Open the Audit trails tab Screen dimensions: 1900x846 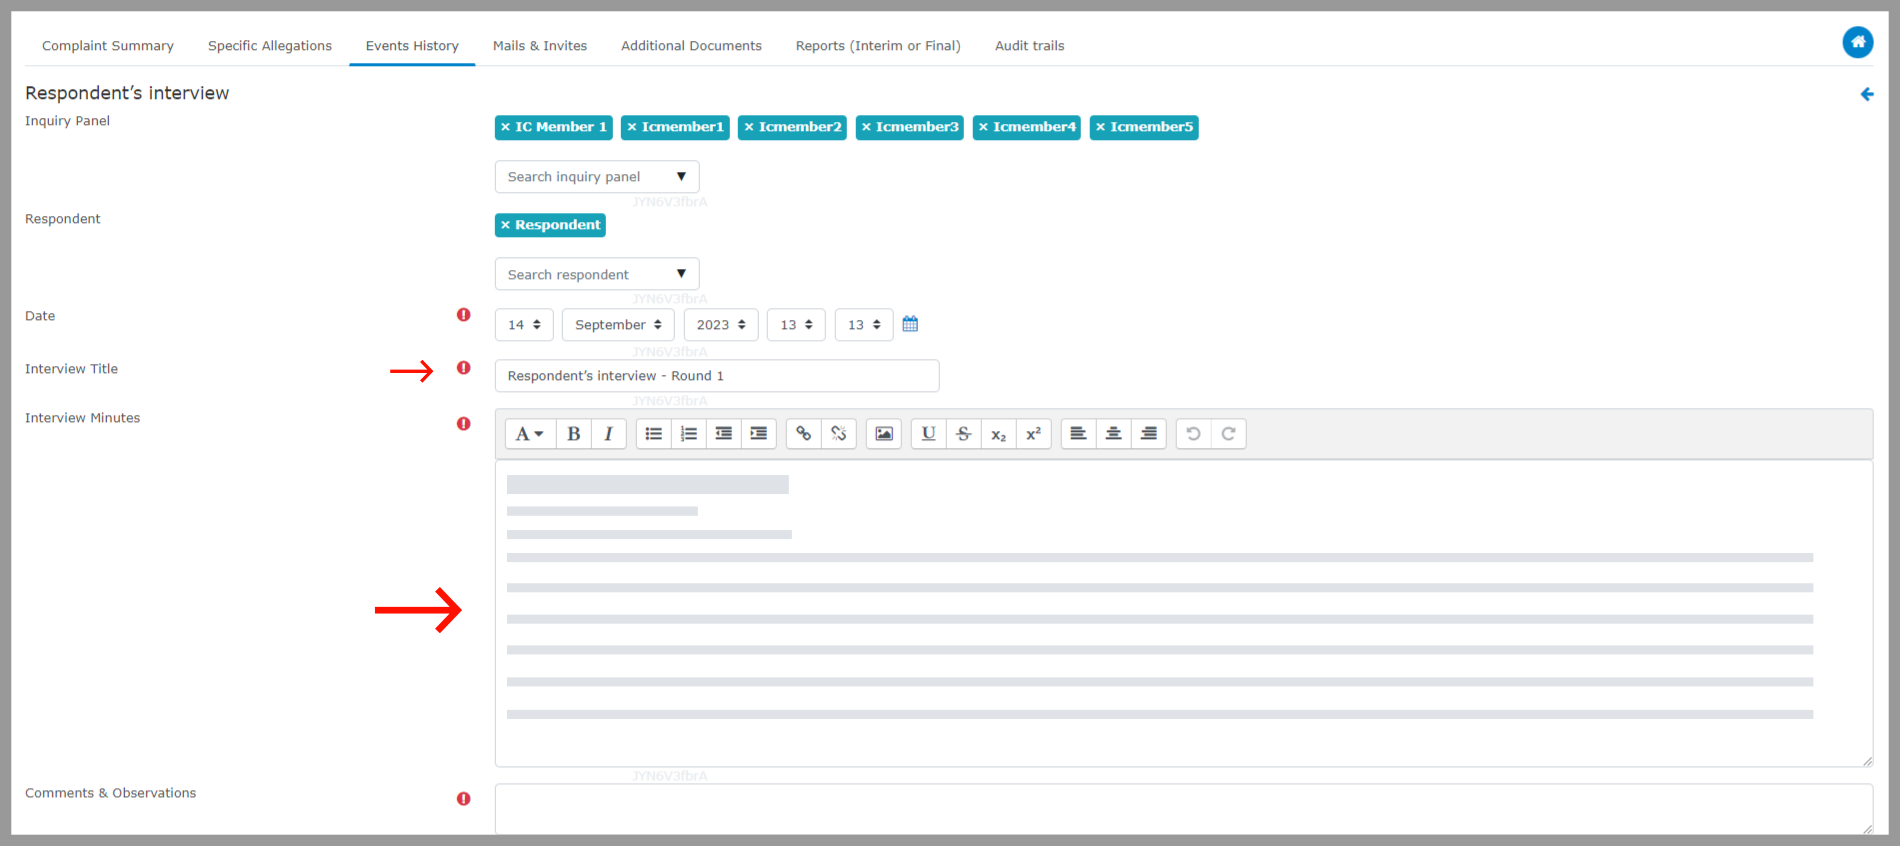(x=1029, y=46)
